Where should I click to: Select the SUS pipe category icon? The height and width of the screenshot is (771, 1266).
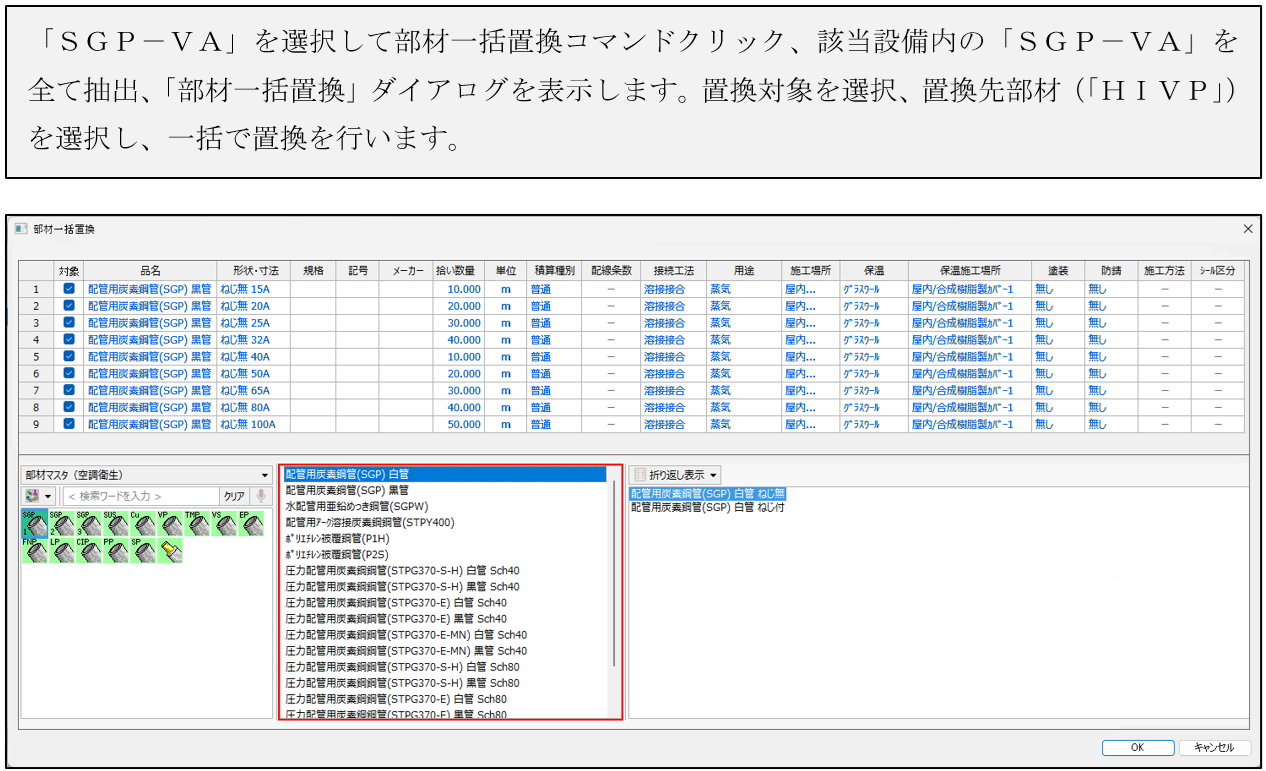115,522
